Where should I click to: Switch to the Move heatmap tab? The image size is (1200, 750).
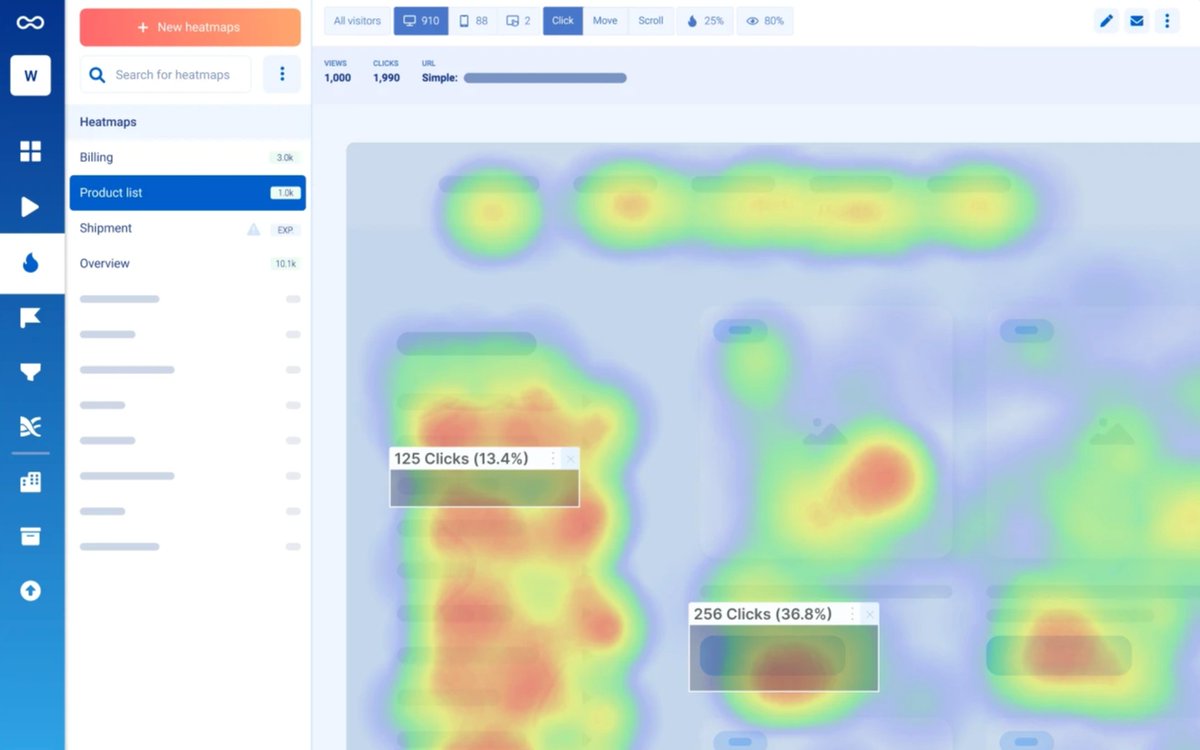pyautogui.click(x=605, y=20)
